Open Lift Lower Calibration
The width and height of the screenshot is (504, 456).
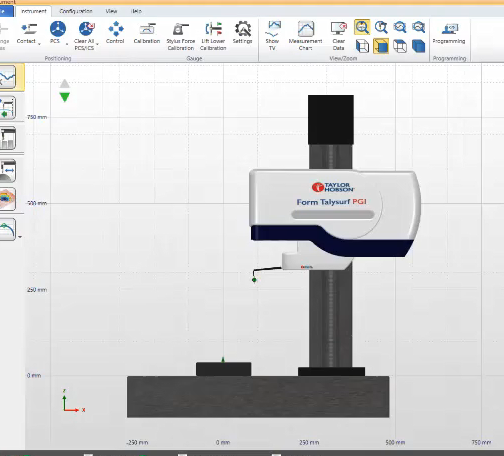[x=213, y=36]
